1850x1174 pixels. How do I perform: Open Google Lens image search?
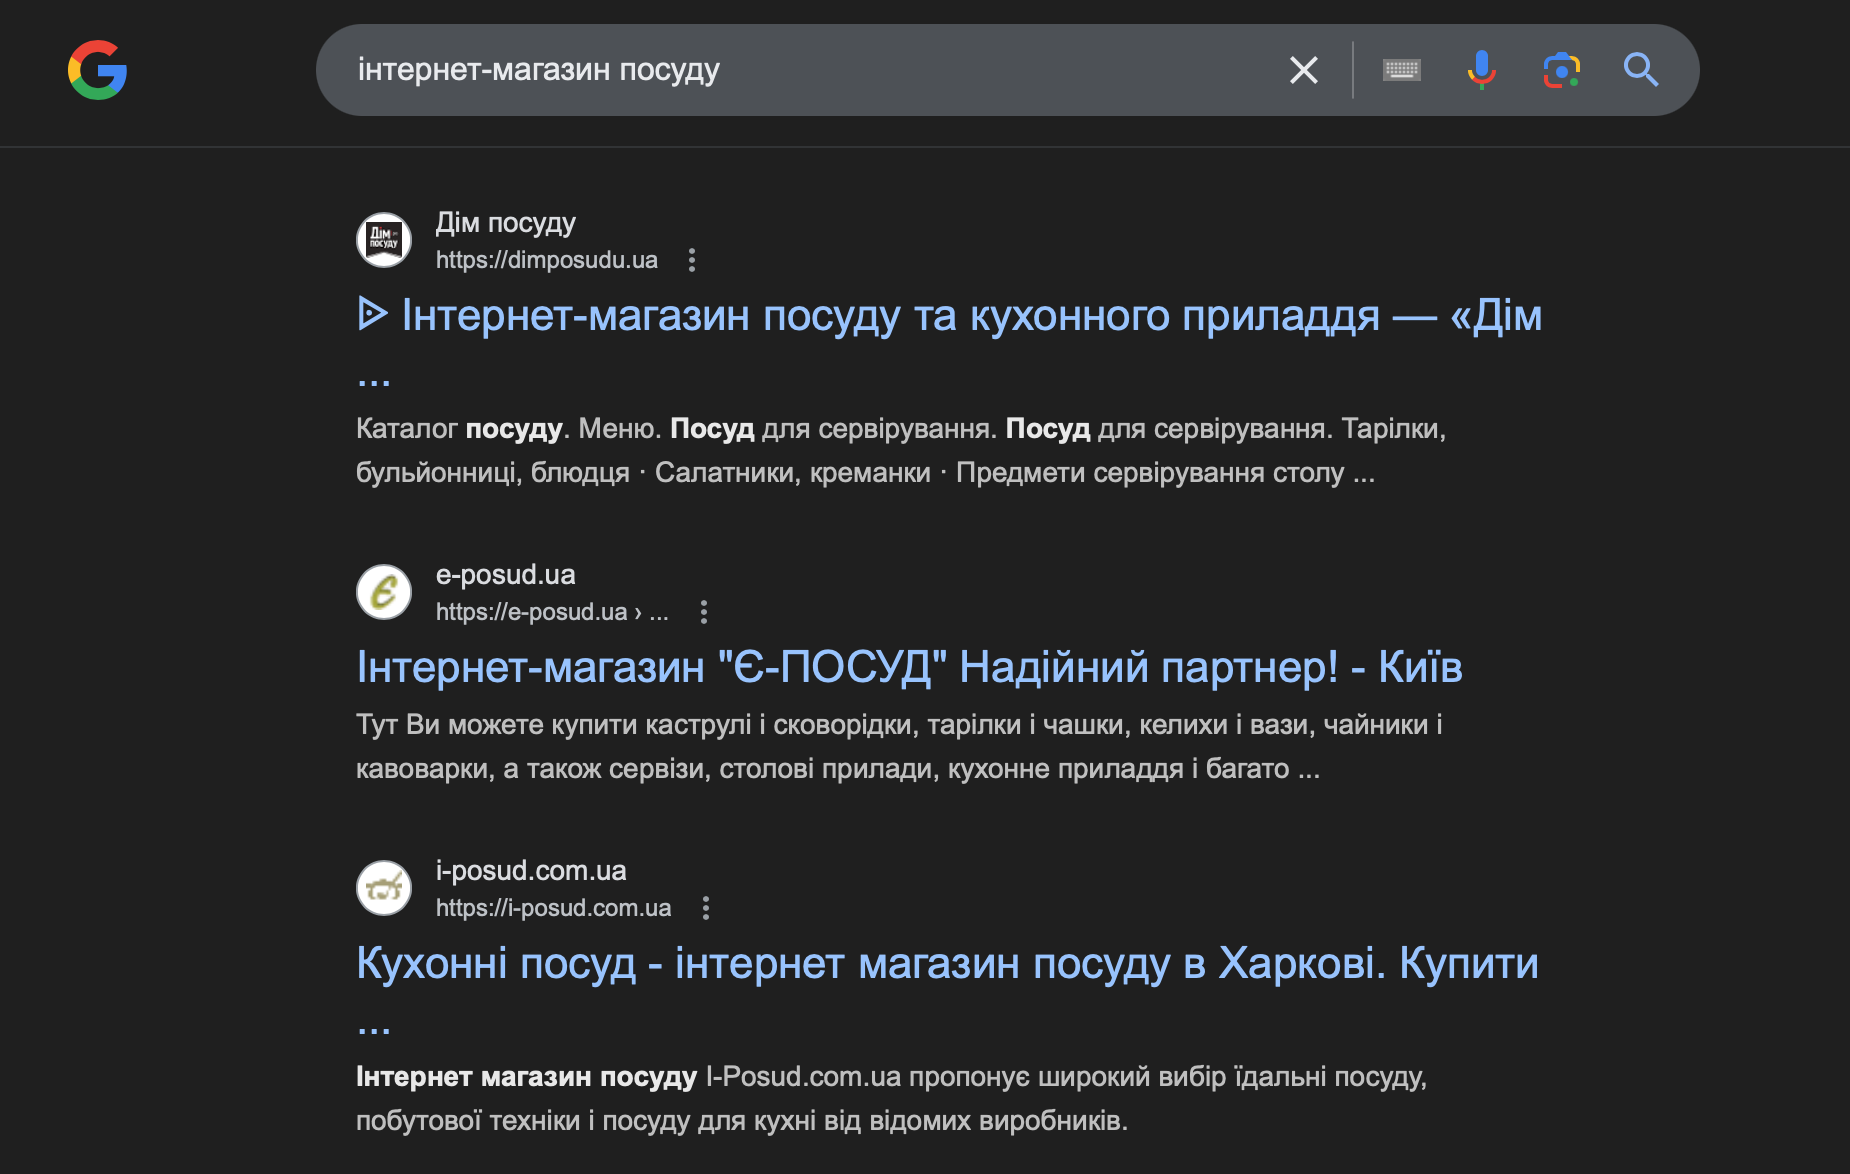(x=1561, y=70)
